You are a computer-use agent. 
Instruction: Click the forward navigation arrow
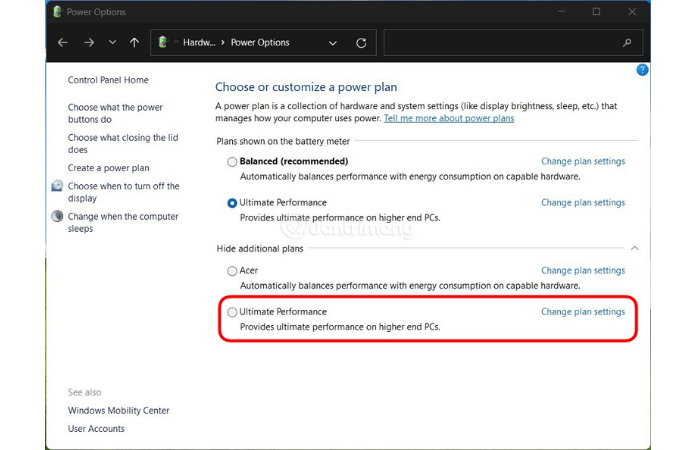pos(87,43)
